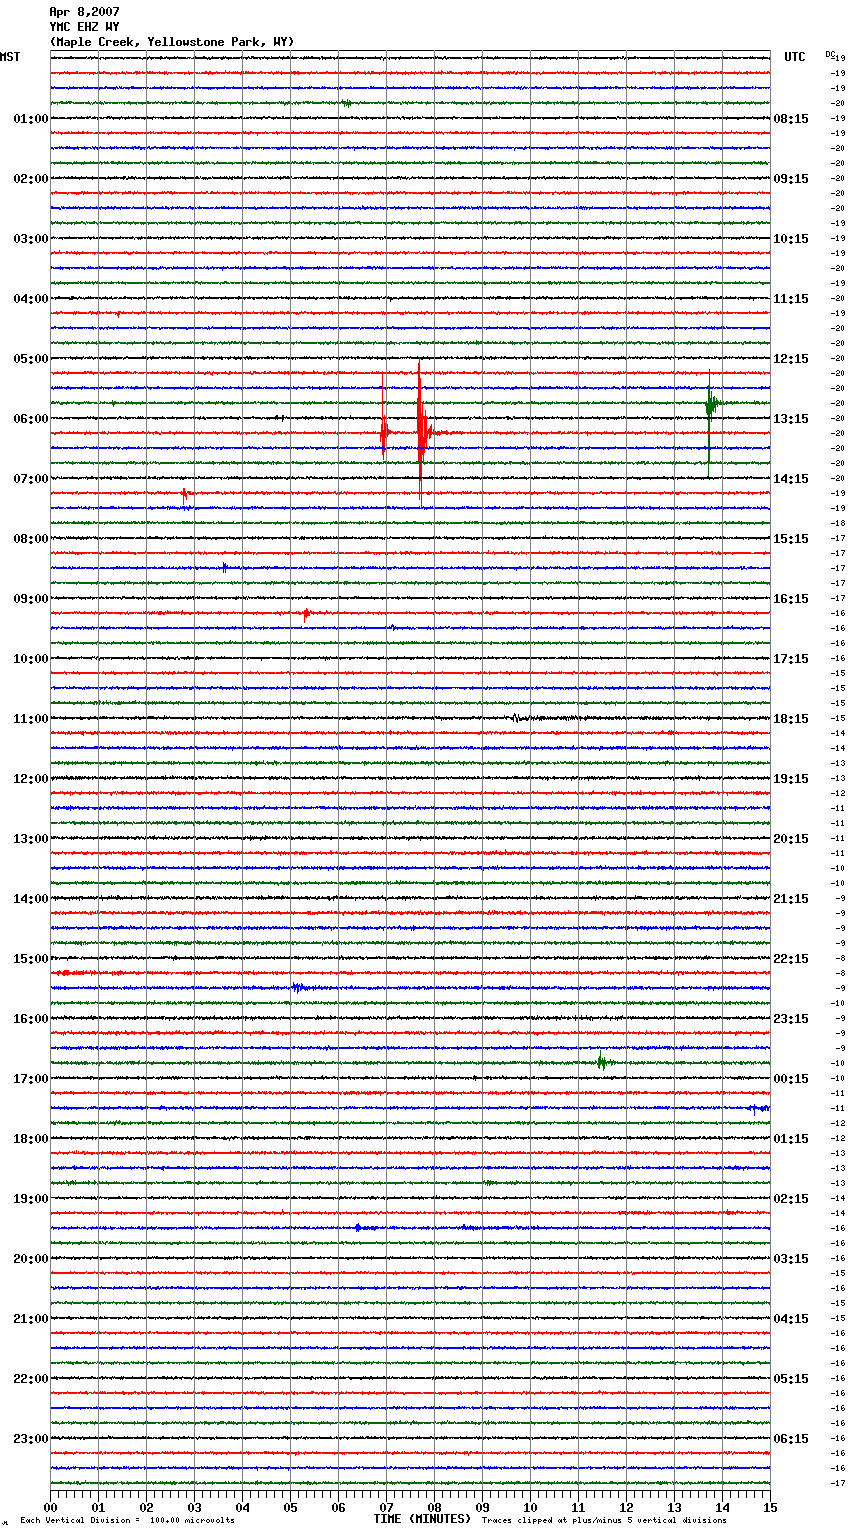Click the small red event in the 07:15 MST trace
850x1534 pixels.
pyautogui.click(x=185, y=493)
